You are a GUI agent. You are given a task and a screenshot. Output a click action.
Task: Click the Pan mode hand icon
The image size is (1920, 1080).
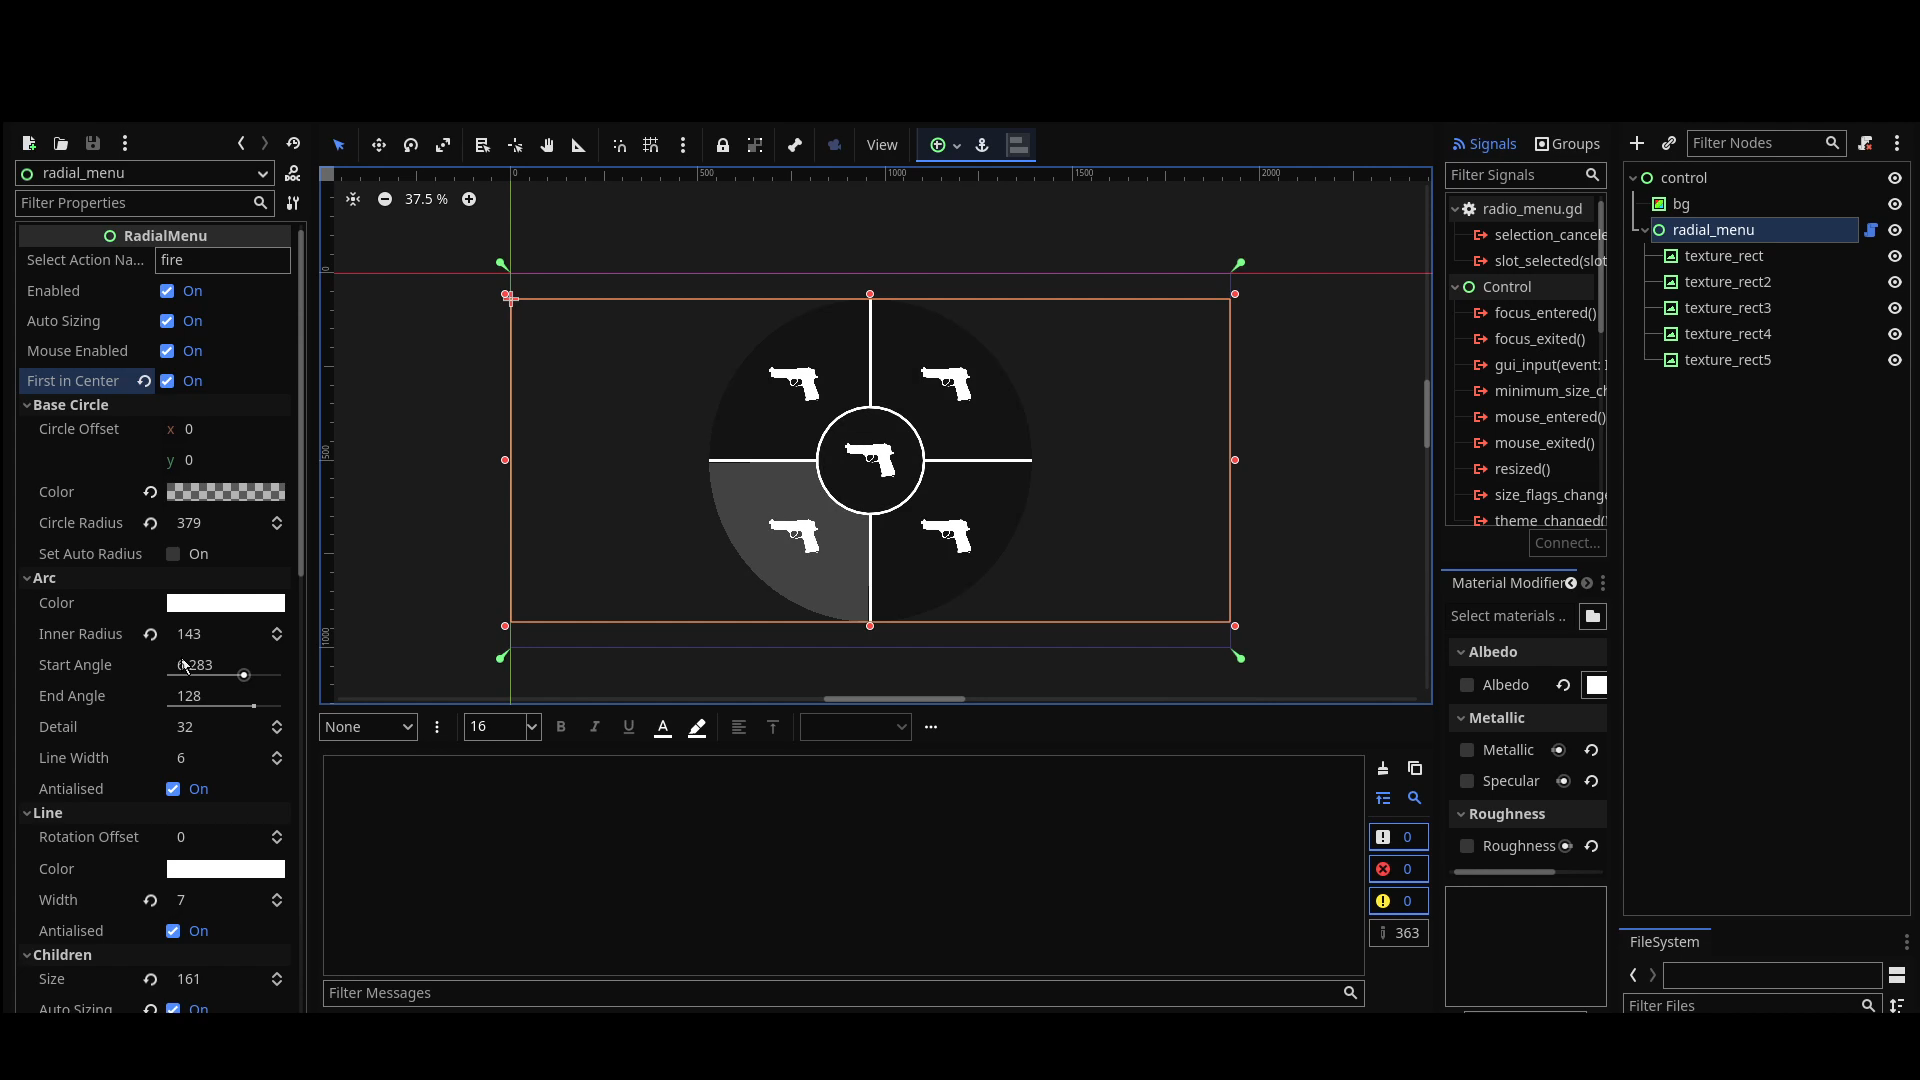pyautogui.click(x=547, y=145)
